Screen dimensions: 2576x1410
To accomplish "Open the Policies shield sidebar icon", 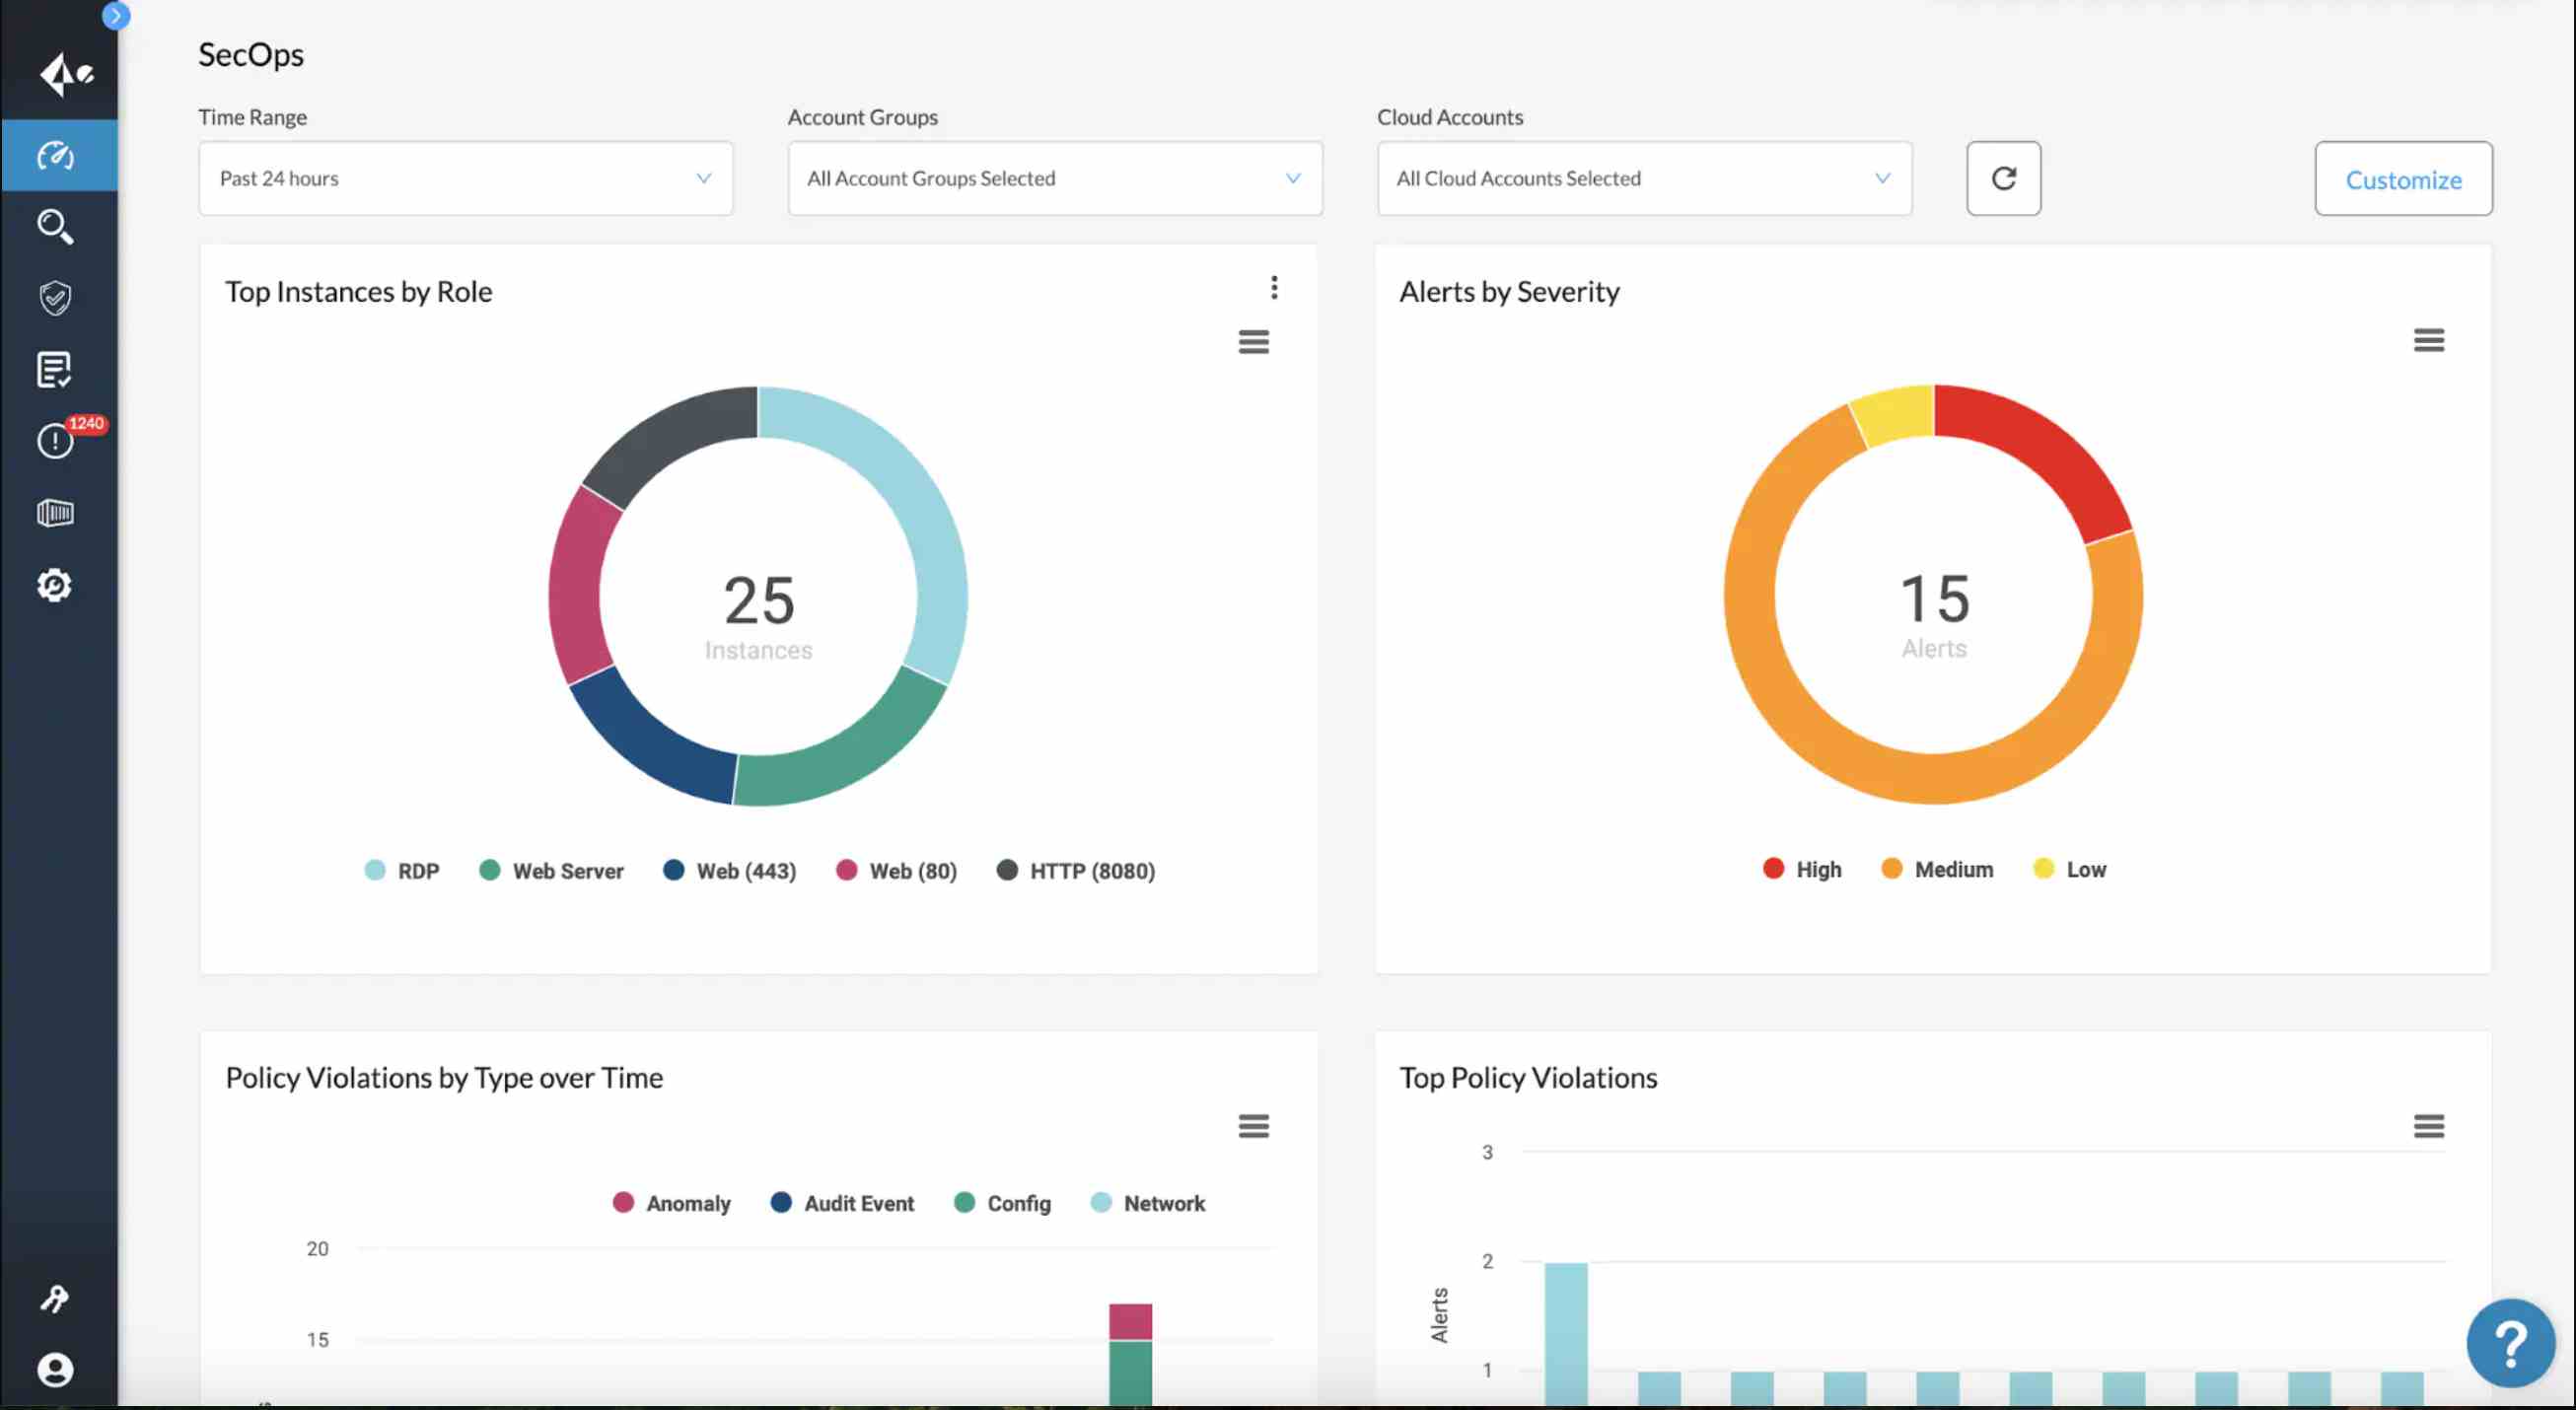I will [55, 298].
